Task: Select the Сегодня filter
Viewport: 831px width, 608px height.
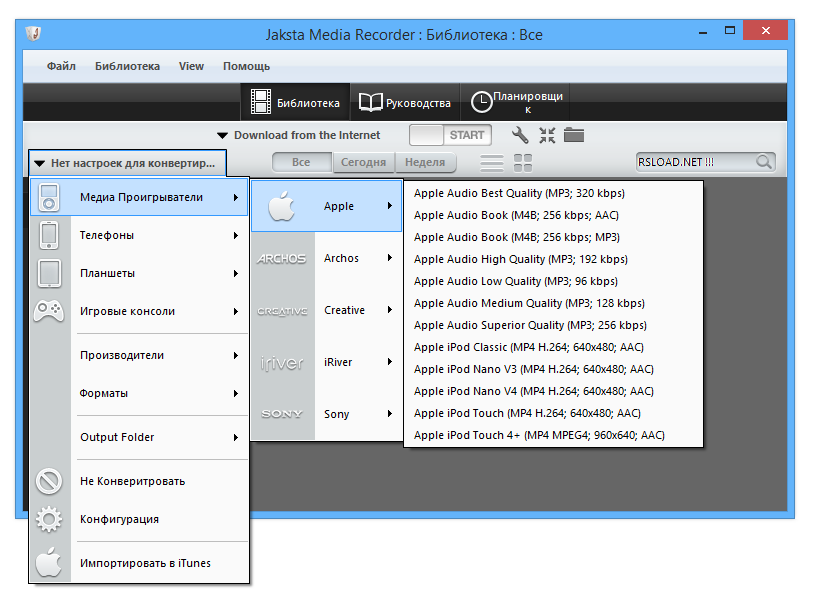Action: pyautogui.click(x=363, y=162)
